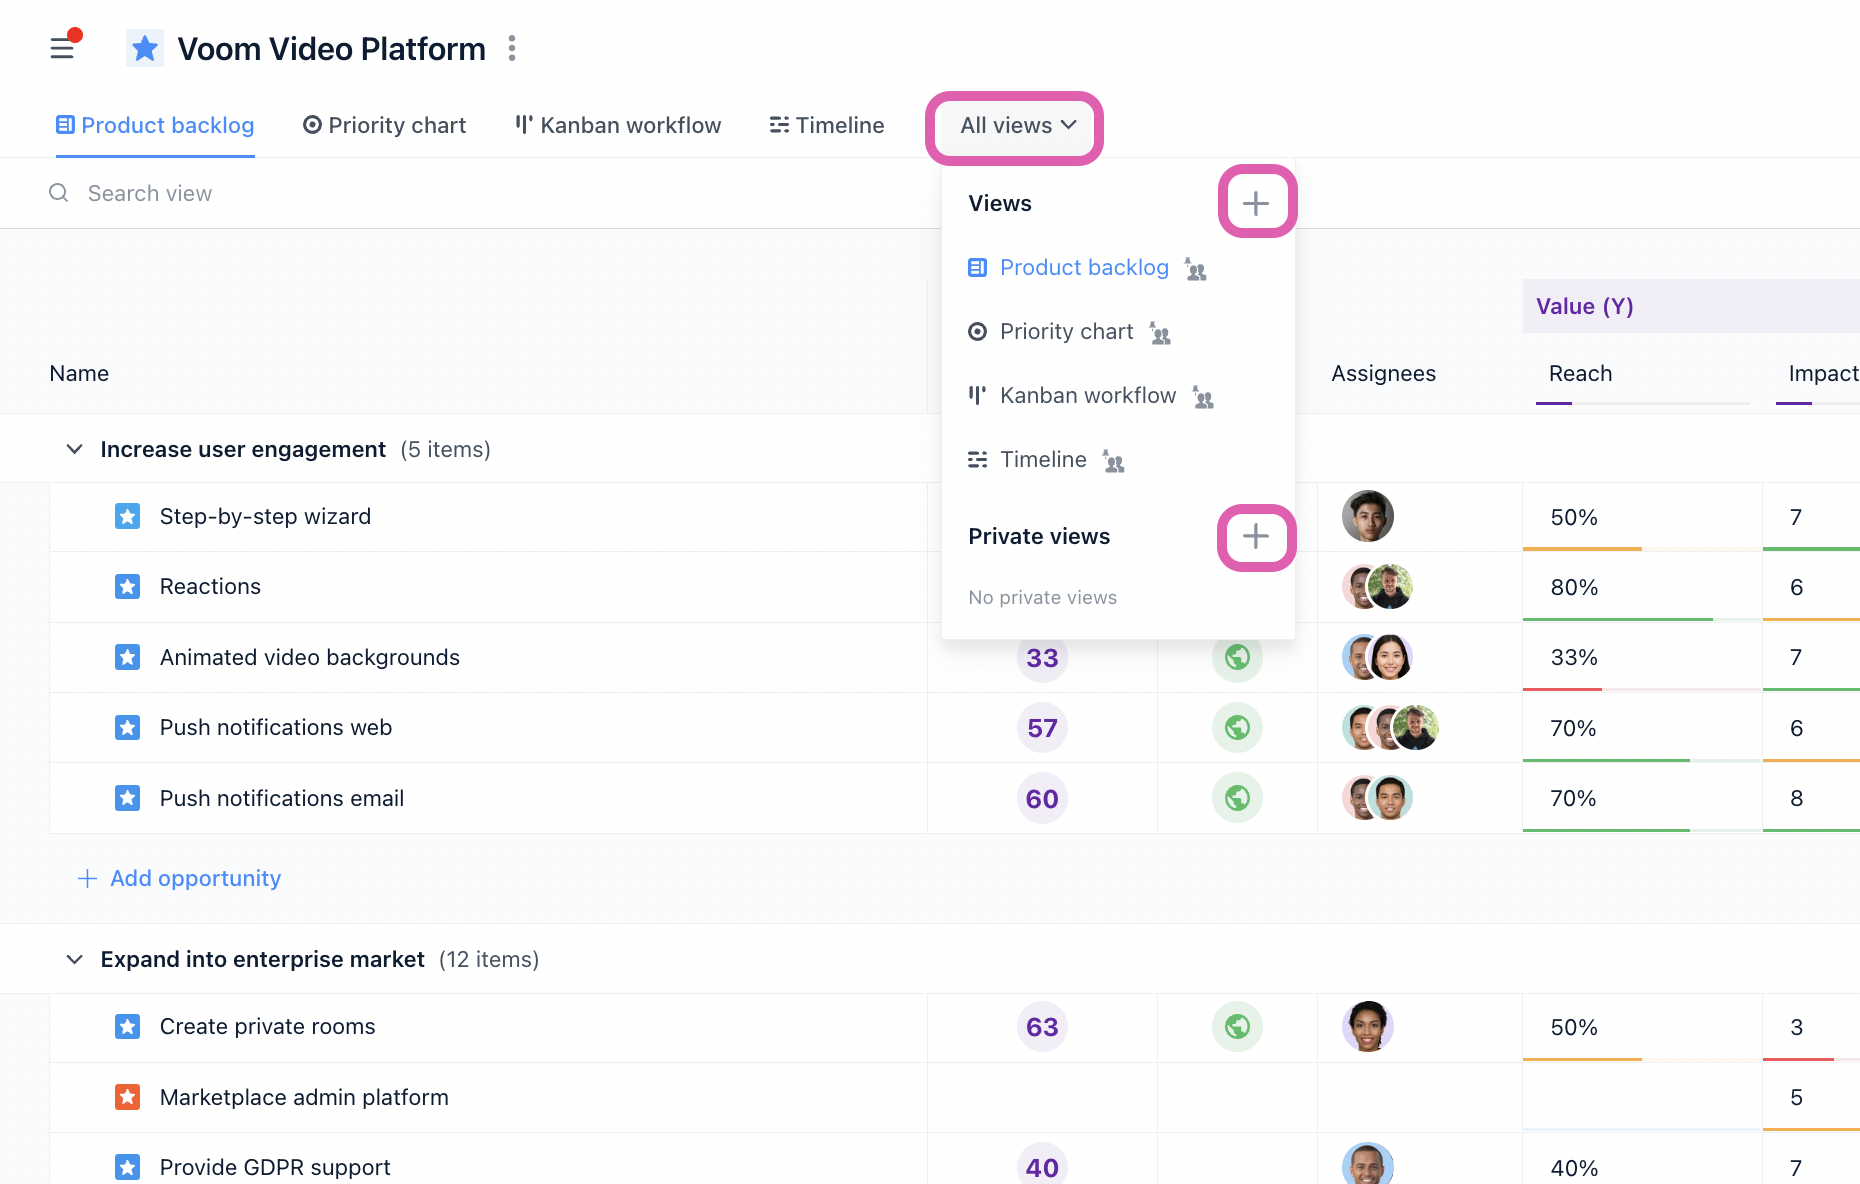Click the Impact column header
Viewport: 1860px width, 1184px height.
[x=1823, y=373]
